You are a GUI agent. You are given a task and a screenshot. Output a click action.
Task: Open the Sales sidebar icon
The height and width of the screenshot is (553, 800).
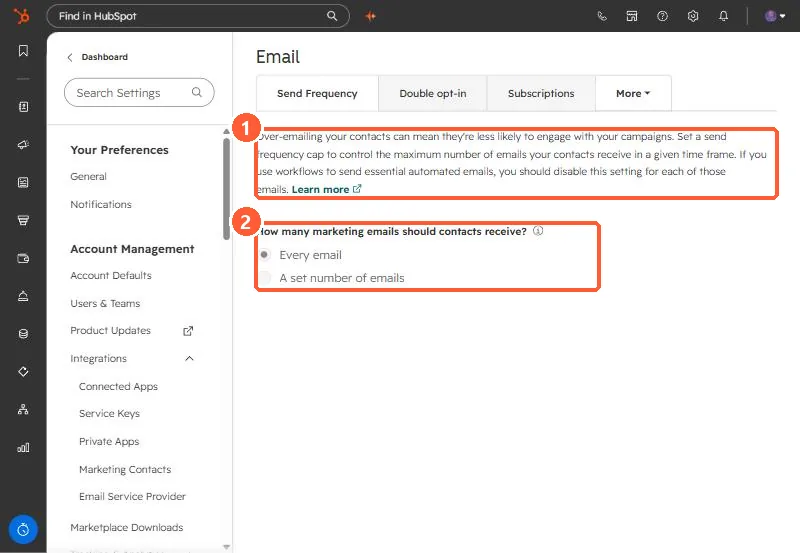[x=23, y=220]
